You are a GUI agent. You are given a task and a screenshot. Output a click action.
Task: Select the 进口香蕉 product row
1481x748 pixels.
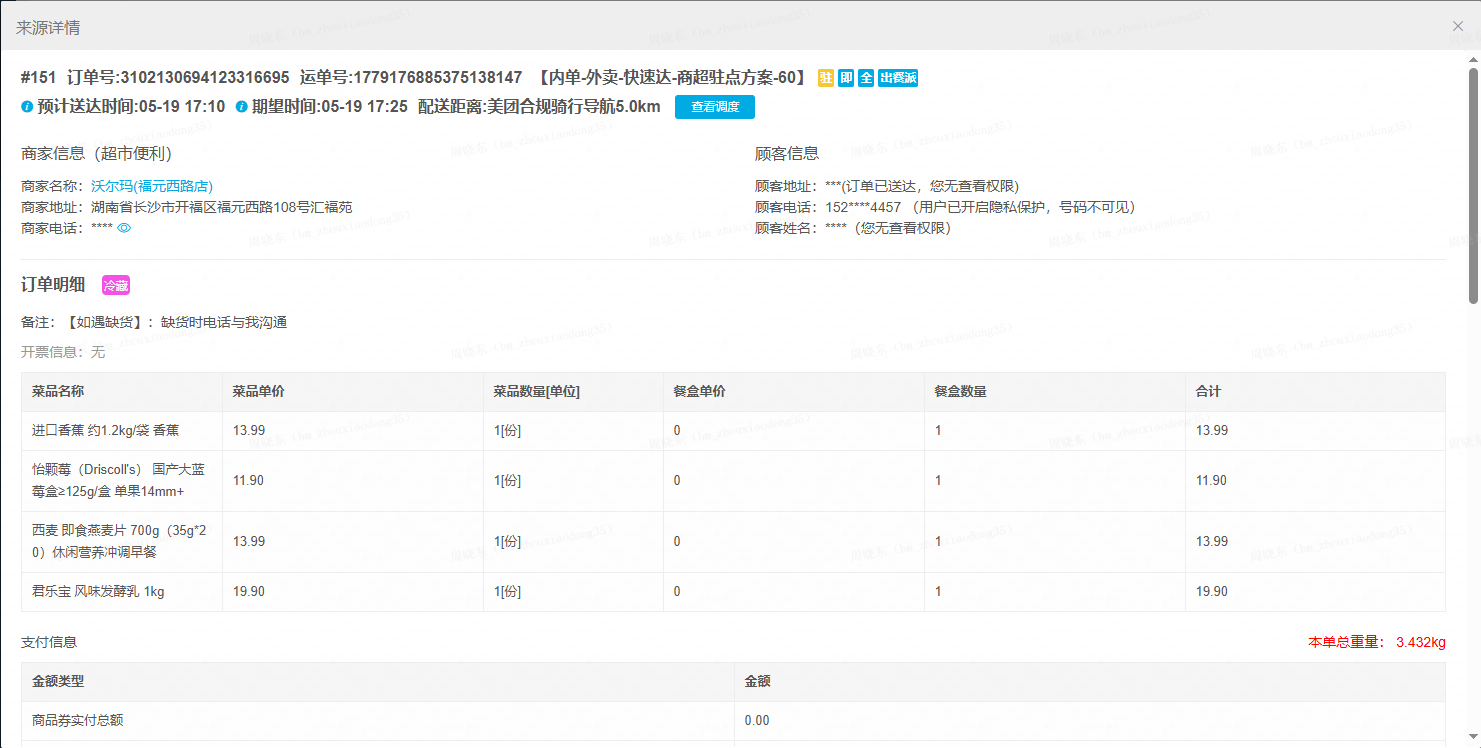click(x=733, y=431)
